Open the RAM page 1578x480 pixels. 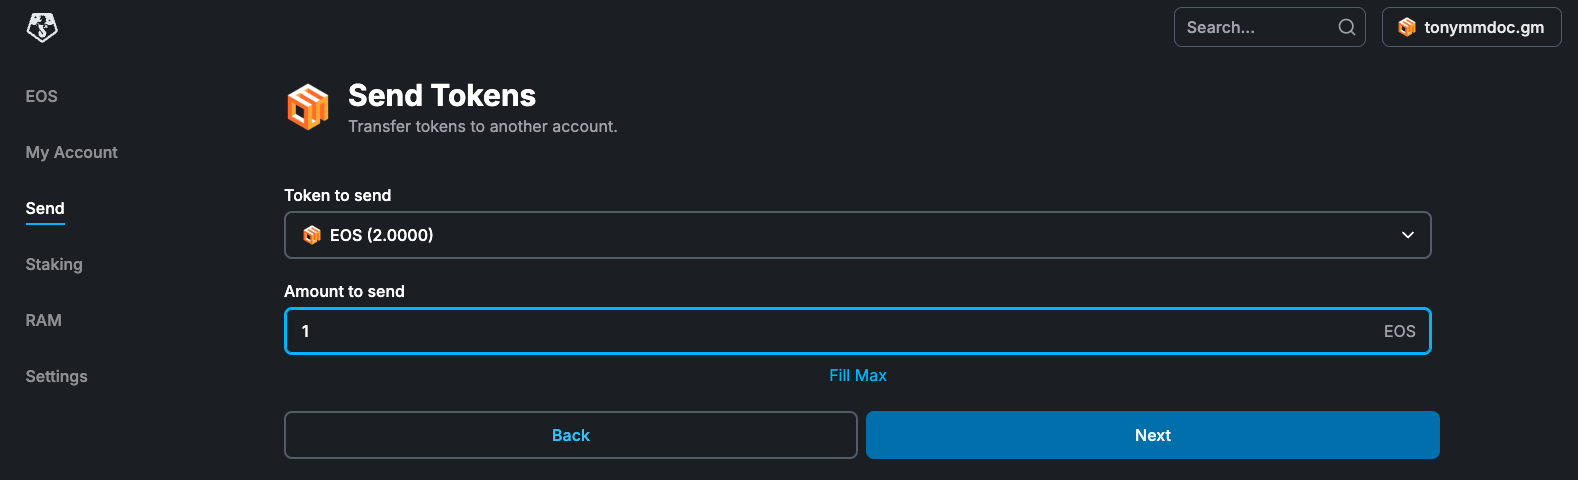pos(44,320)
